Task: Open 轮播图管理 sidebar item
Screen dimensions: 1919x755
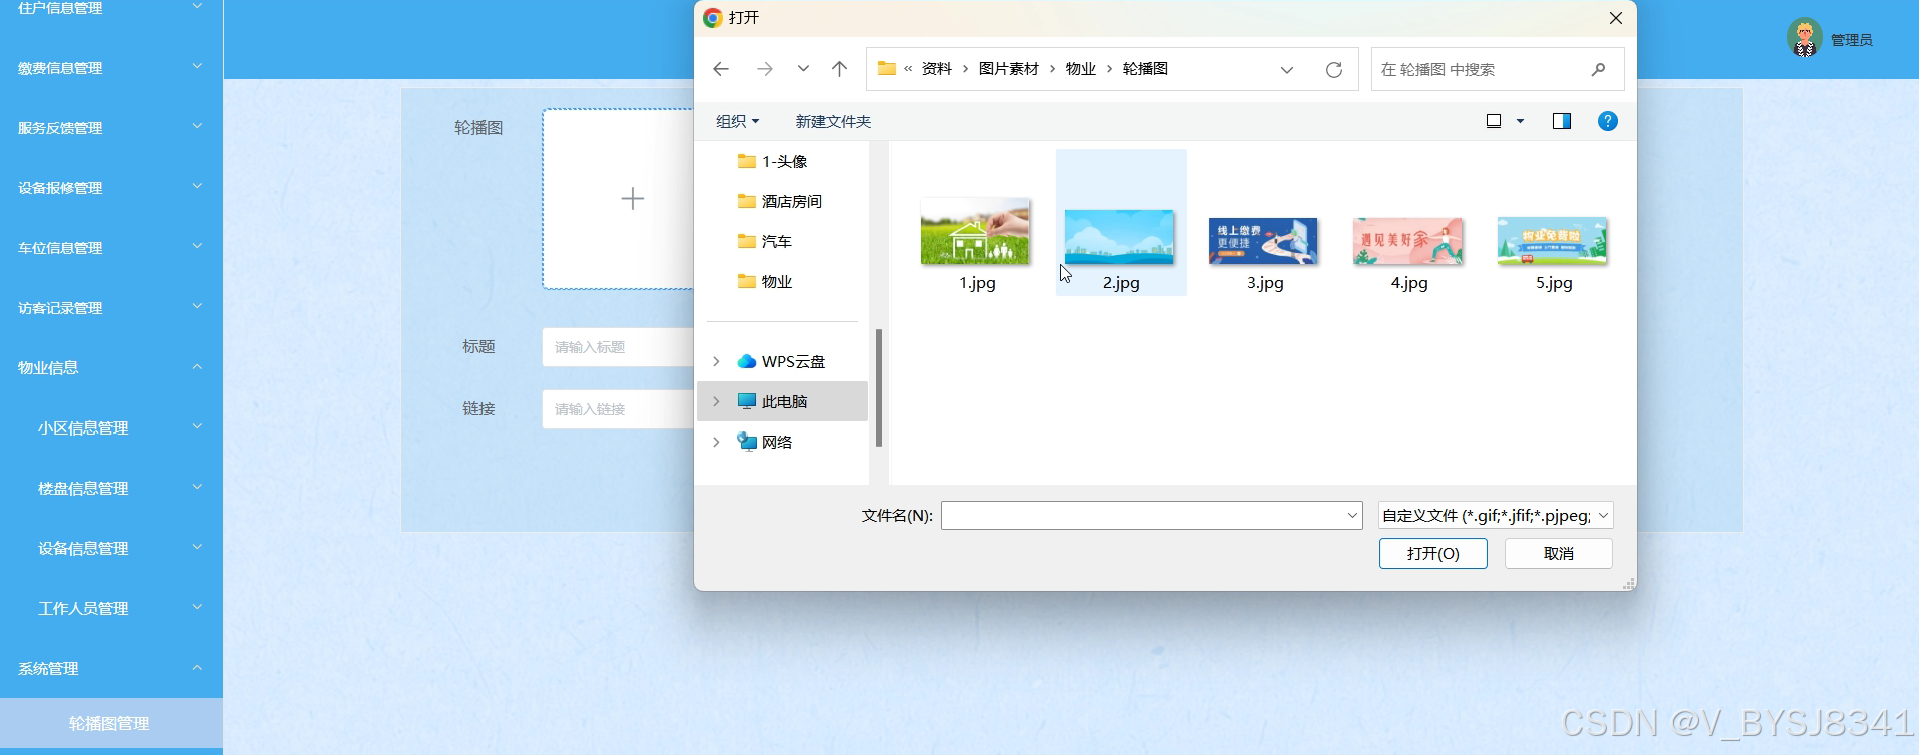Action: coord(111,723)
